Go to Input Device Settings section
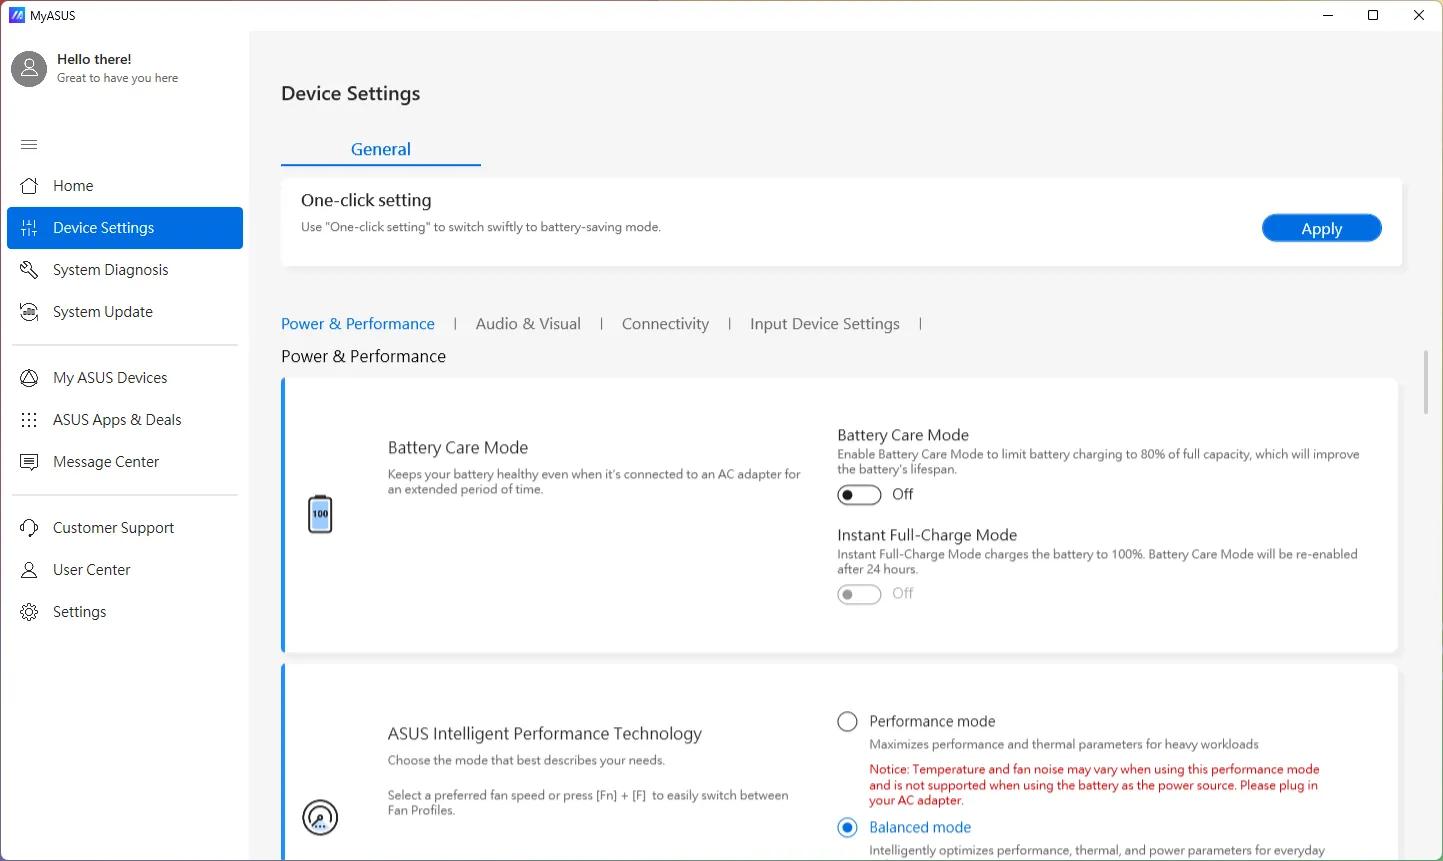The height and width of the screenshot is (861, 1443). pyautogui.click(x=824, y=324)
